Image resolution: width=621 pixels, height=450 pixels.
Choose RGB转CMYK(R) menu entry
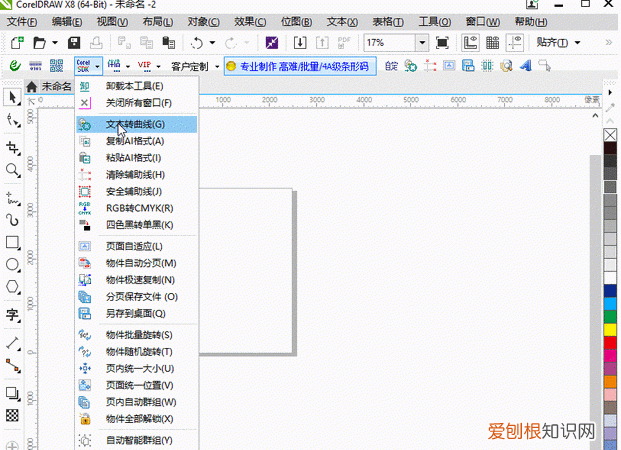pyautogui.click(x=137, y=208)
